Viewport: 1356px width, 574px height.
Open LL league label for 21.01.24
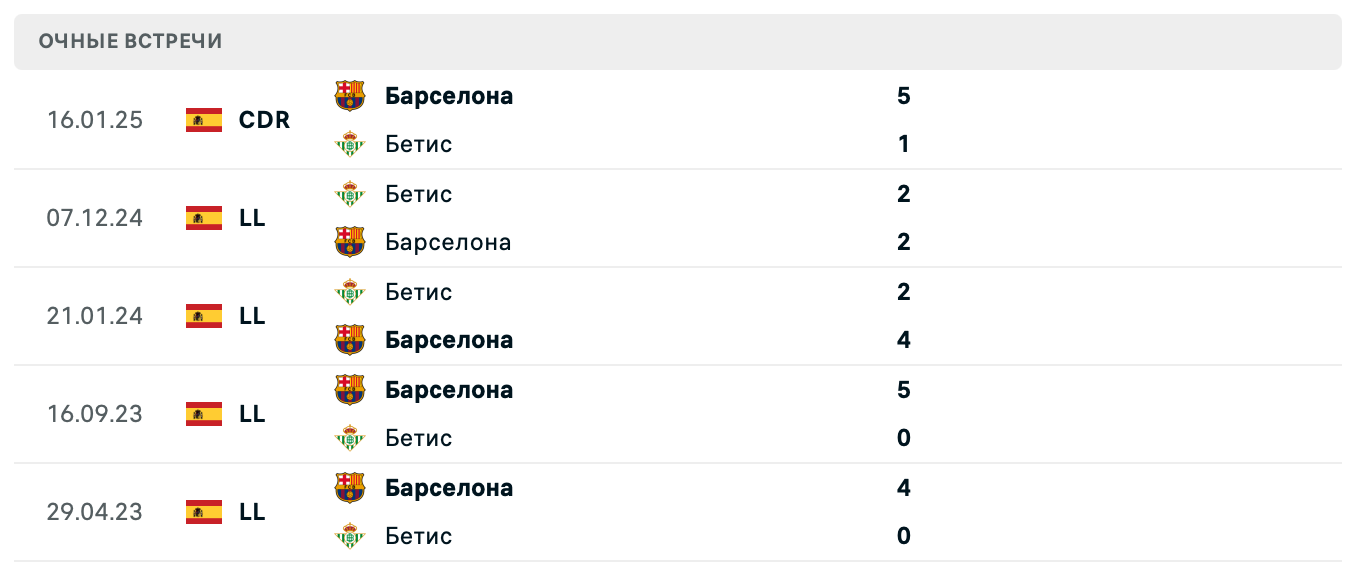(x=252, y=316)
